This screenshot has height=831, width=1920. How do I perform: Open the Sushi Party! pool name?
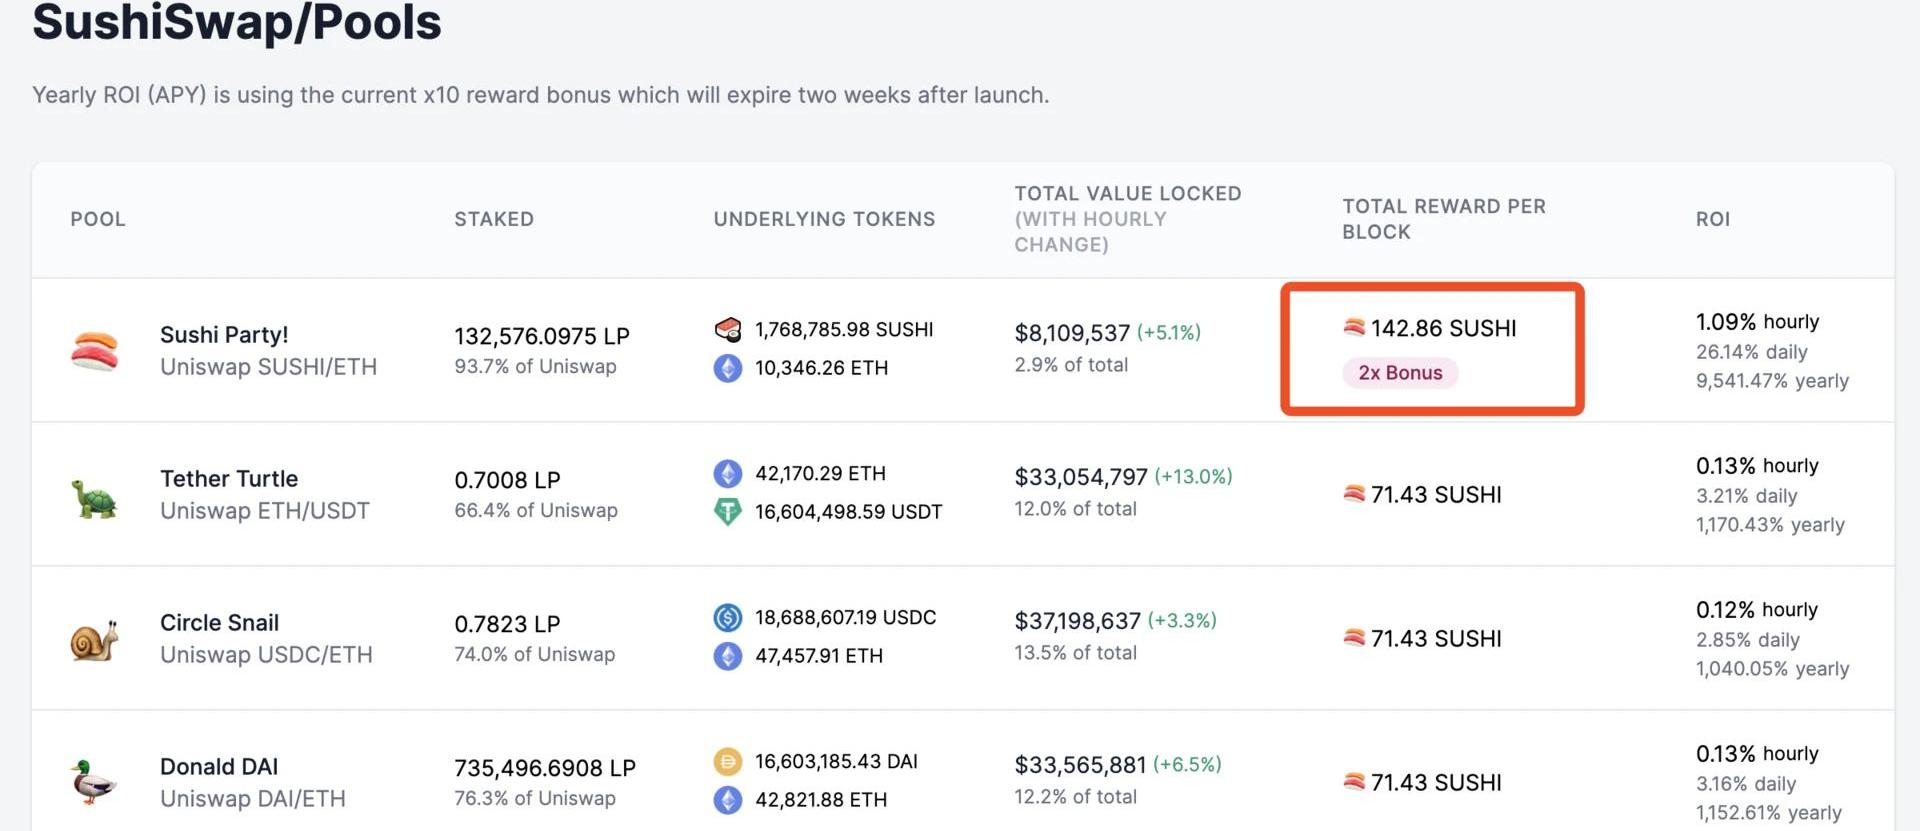(224, 335)
